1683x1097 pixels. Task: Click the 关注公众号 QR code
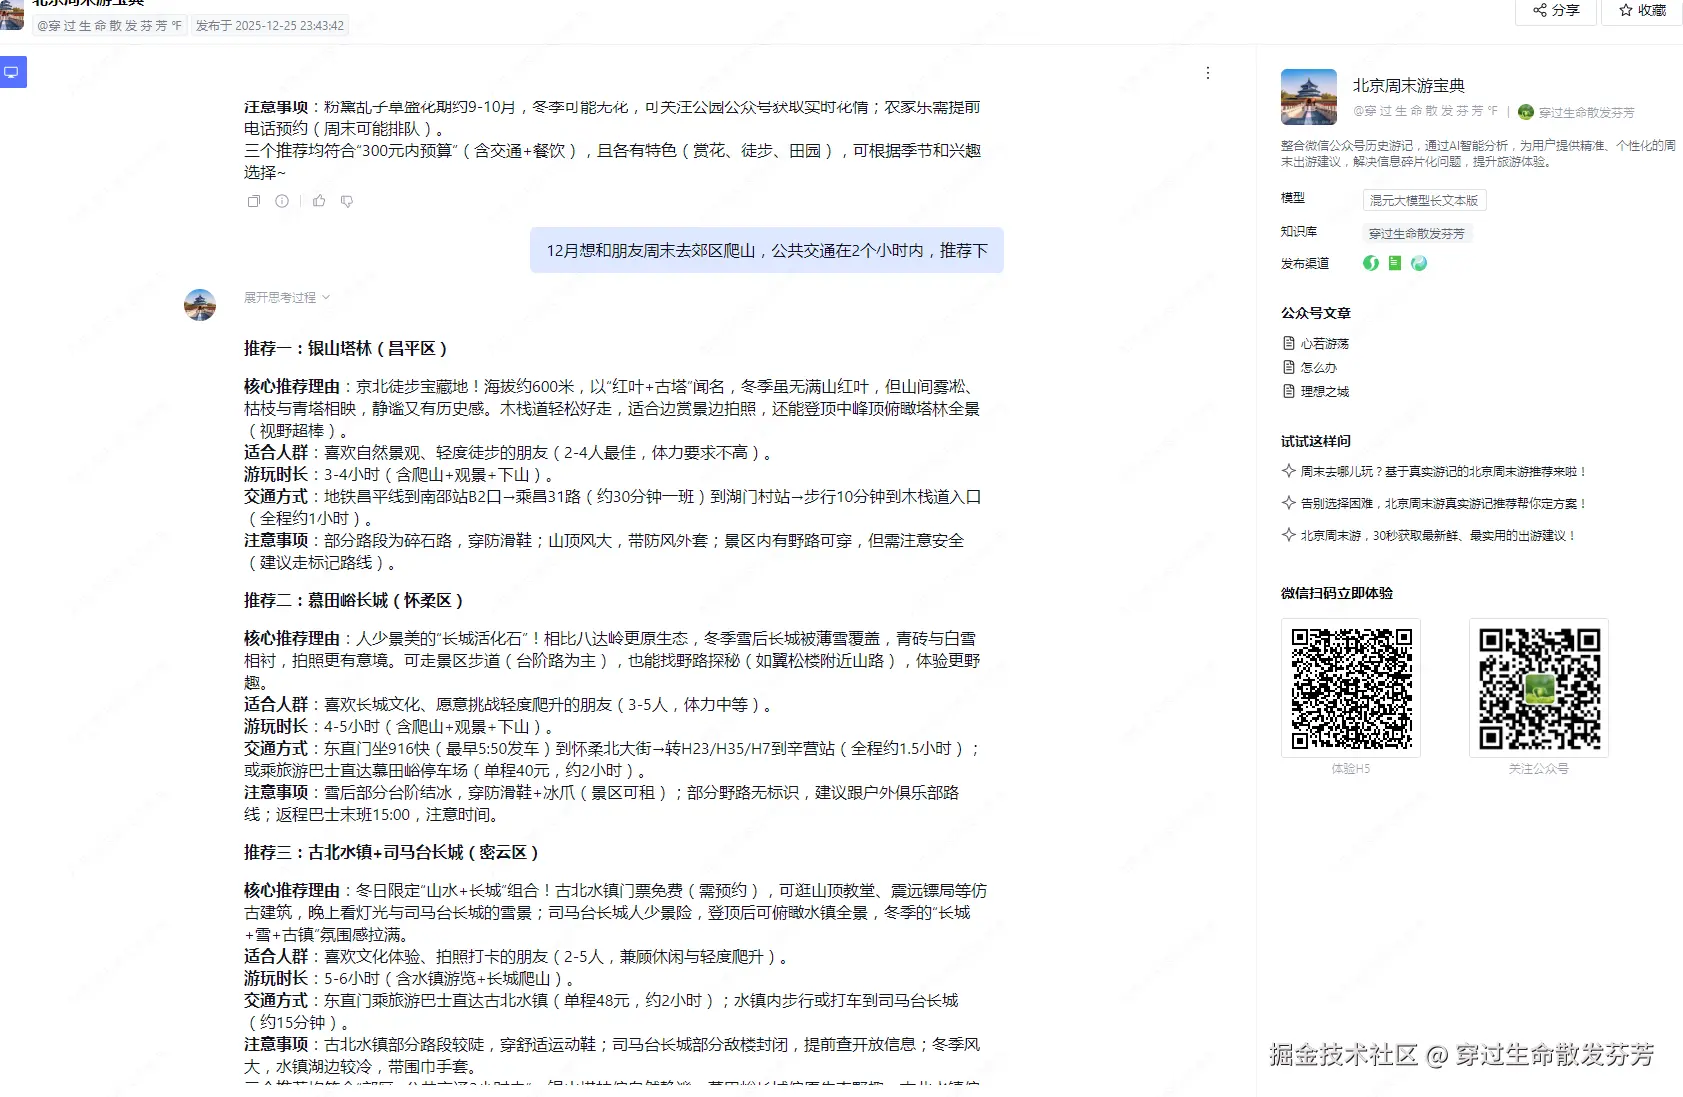1539,688
